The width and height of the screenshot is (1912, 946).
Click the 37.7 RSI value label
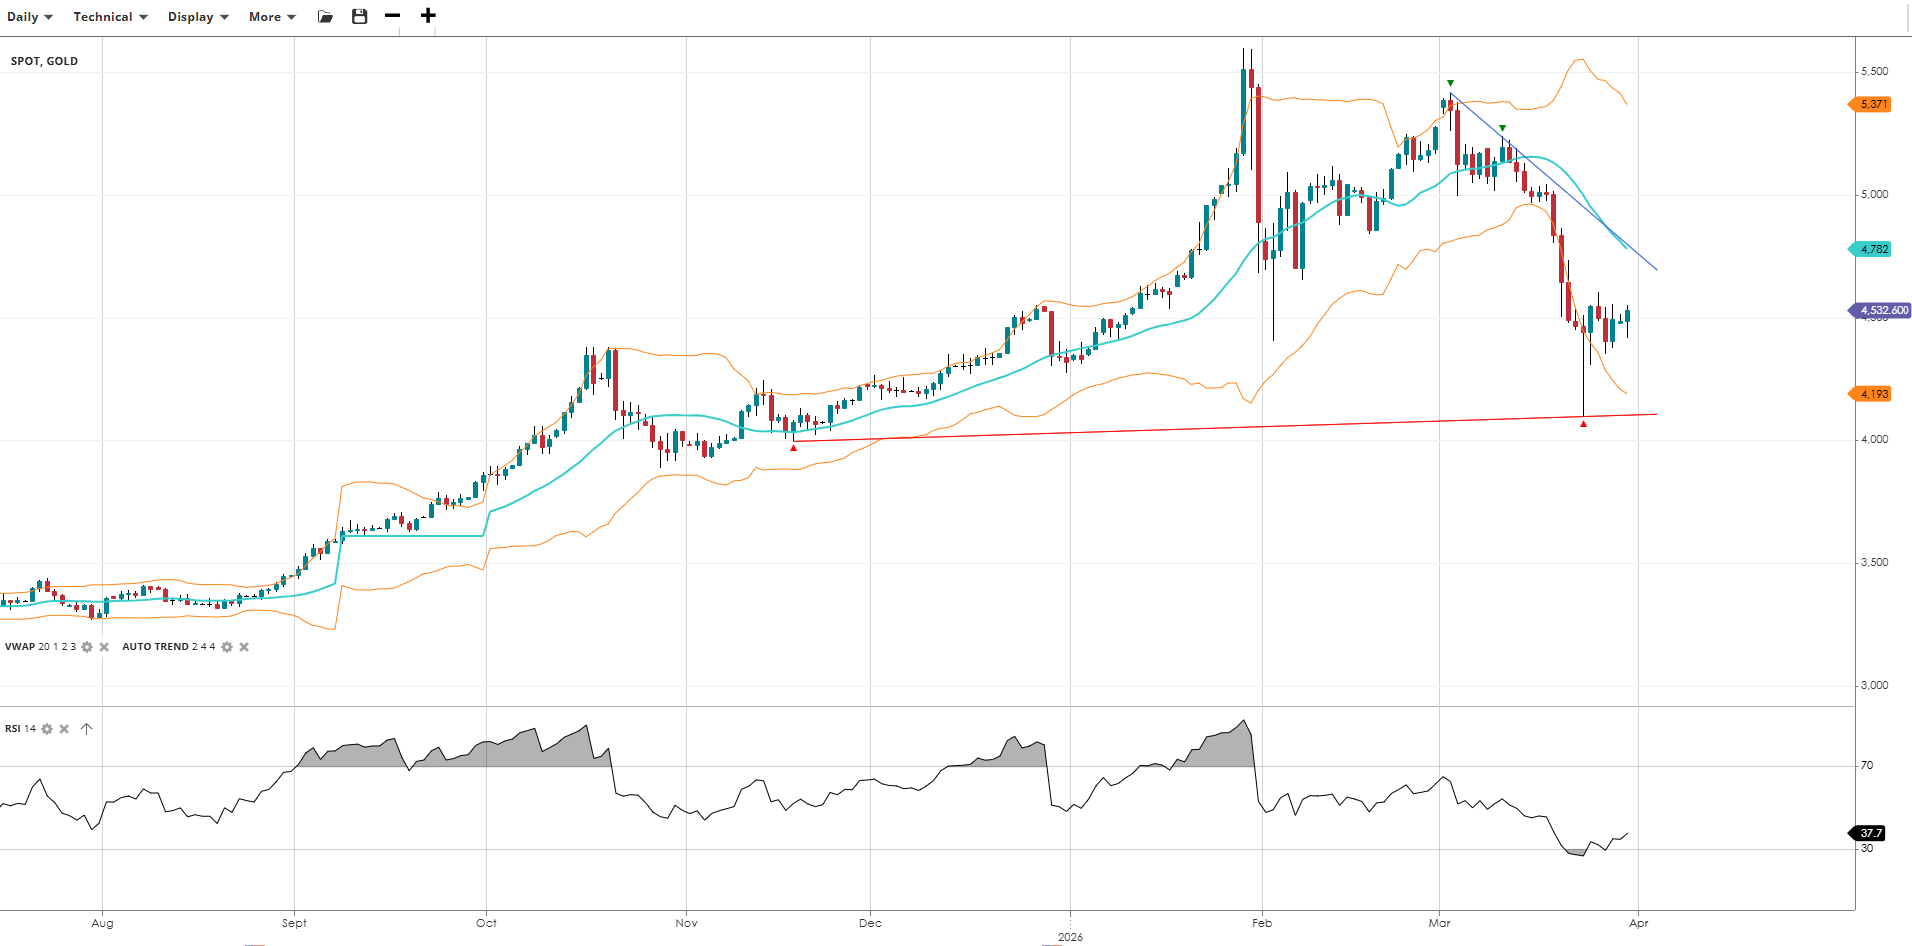(x=1870, y=833)
